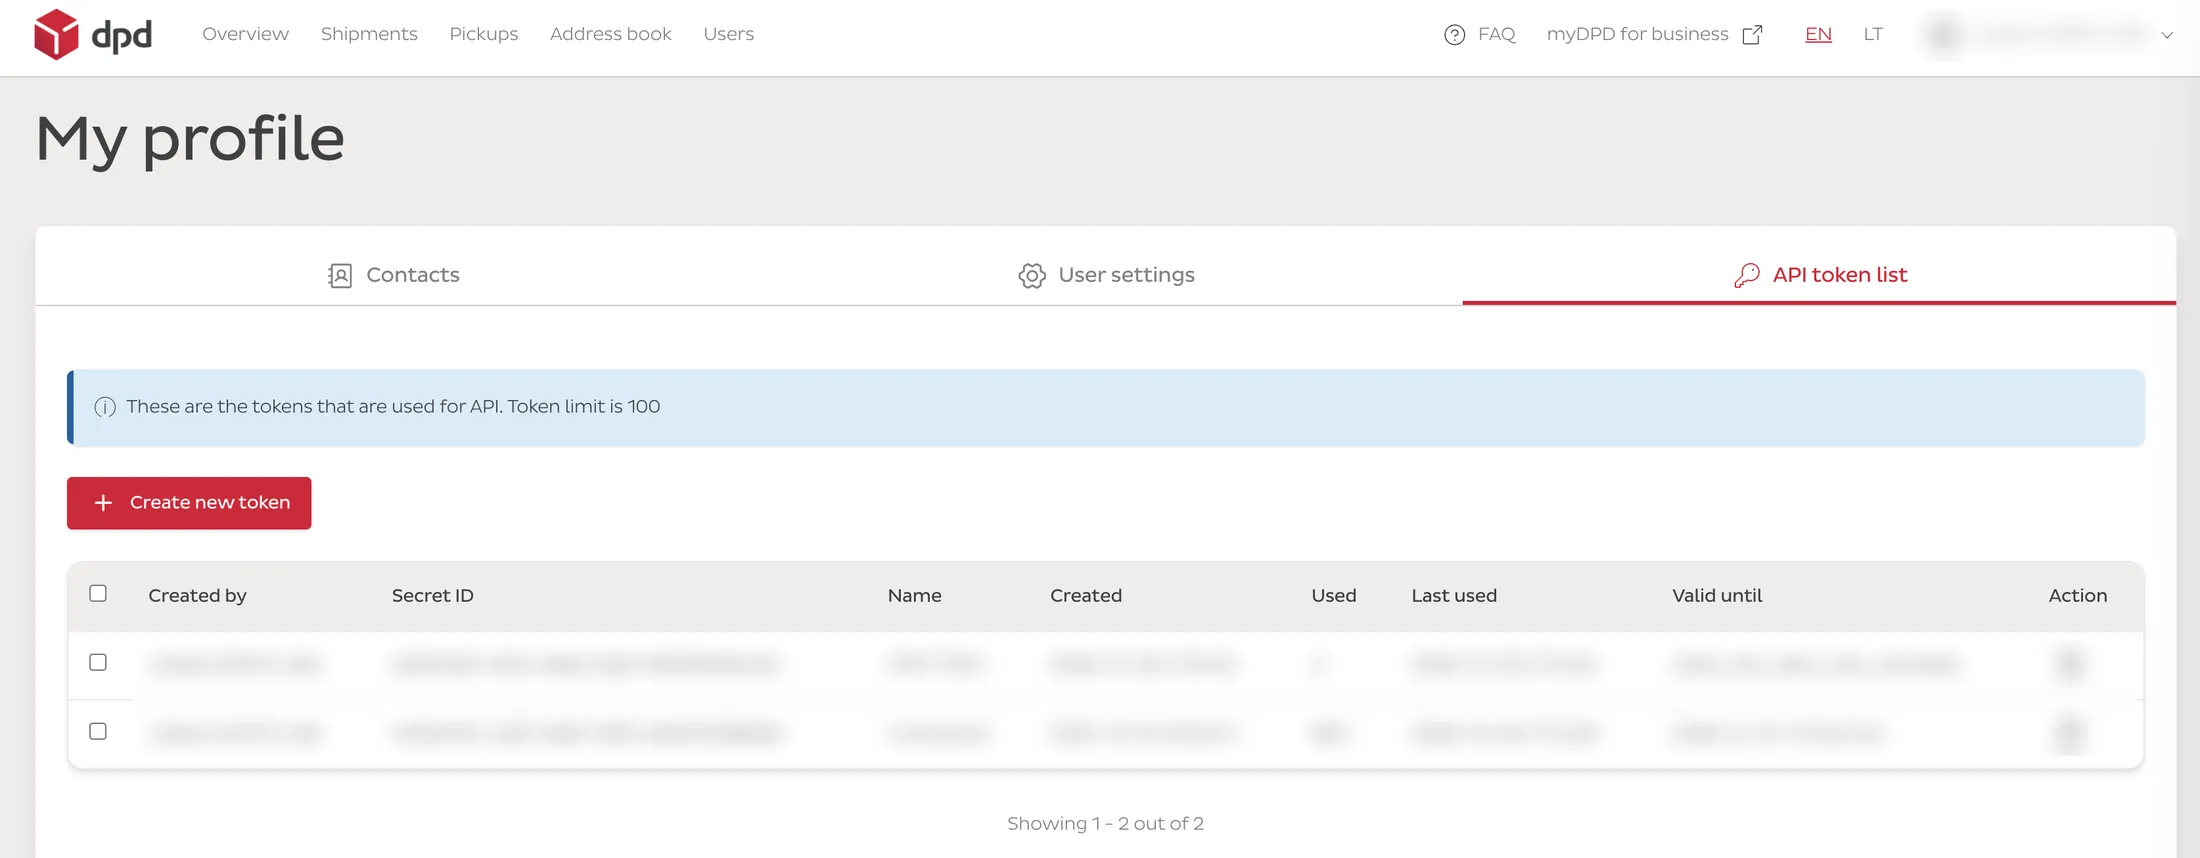
Task: Click the Token limit is 100 message
Action: pos(583,407)
